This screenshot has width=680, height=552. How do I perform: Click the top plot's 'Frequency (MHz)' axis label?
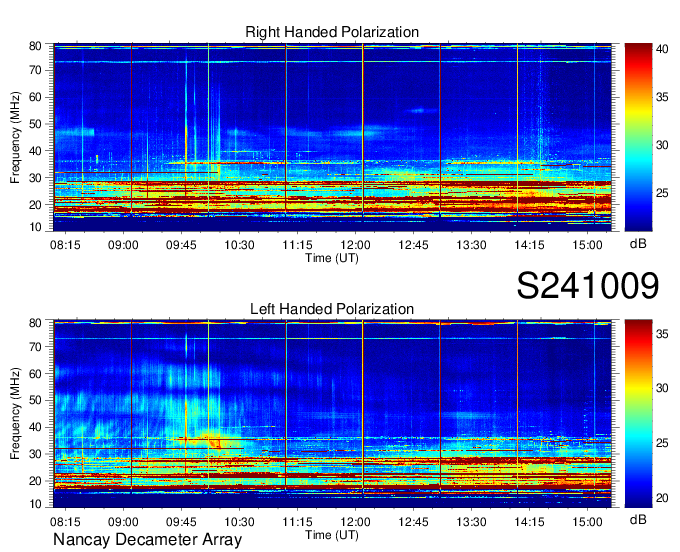click(15, 137)
